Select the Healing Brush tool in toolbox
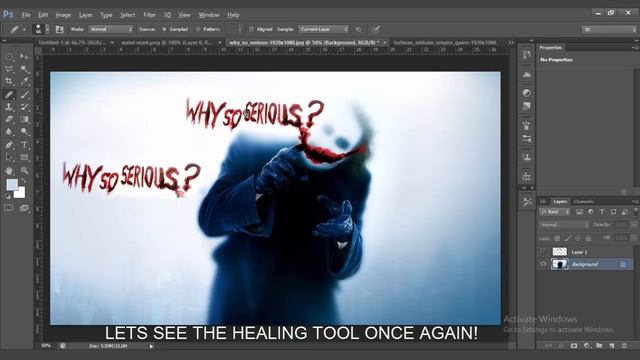The width and height of the screenshot is (640, 360). 9,94
